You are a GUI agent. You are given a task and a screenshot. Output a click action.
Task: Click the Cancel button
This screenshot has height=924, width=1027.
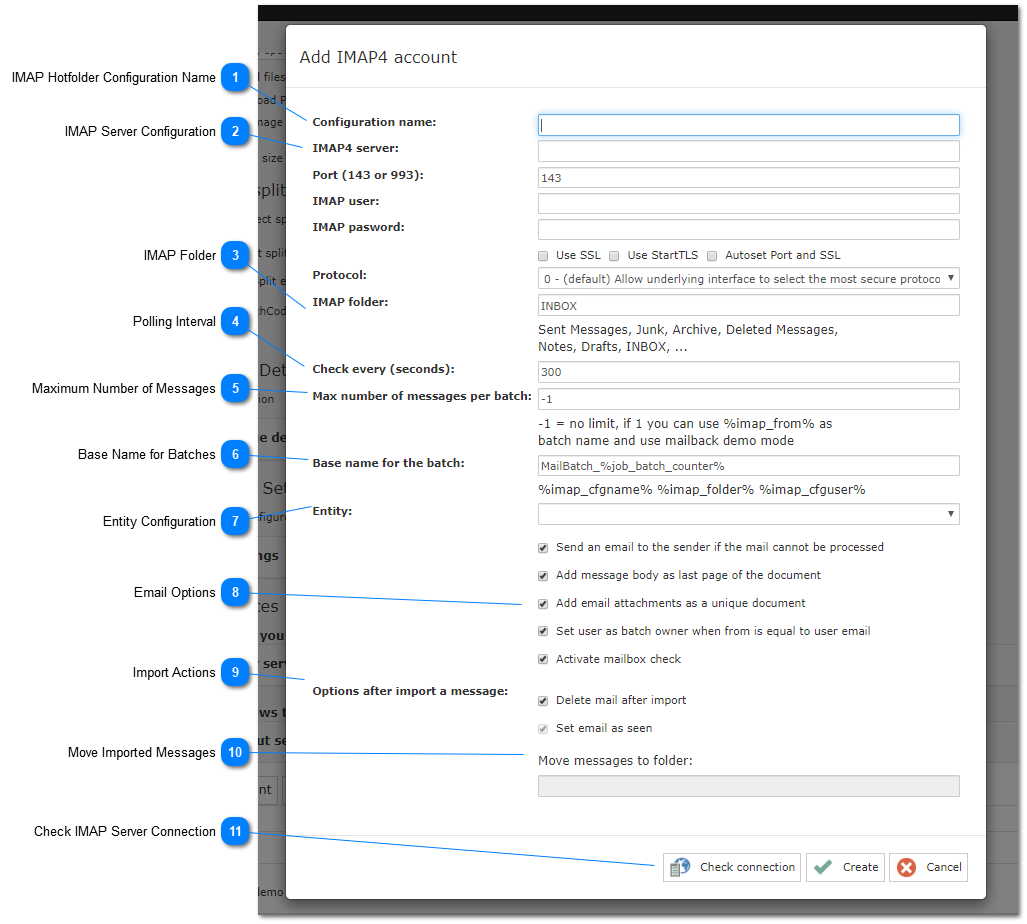pyautogui.click(x=928, y=868)
